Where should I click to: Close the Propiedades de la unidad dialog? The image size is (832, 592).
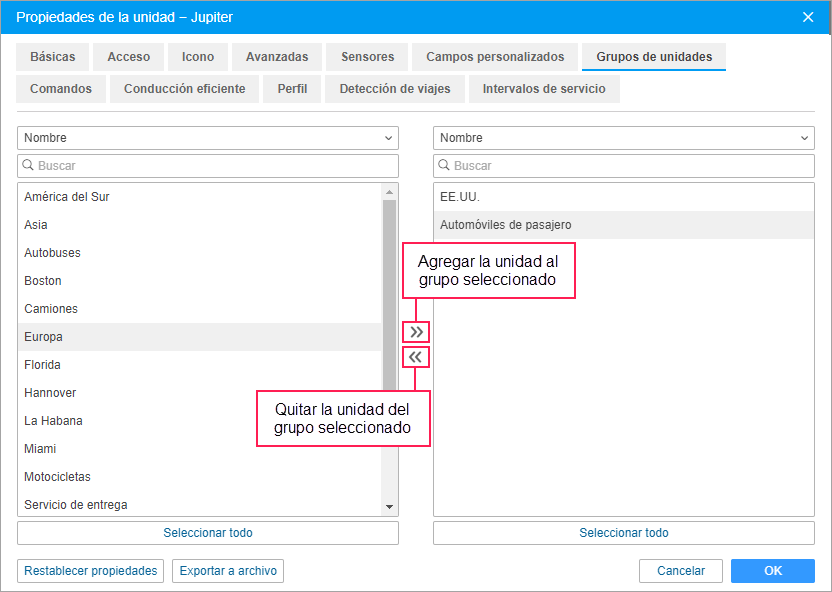(x=808, y=17)
